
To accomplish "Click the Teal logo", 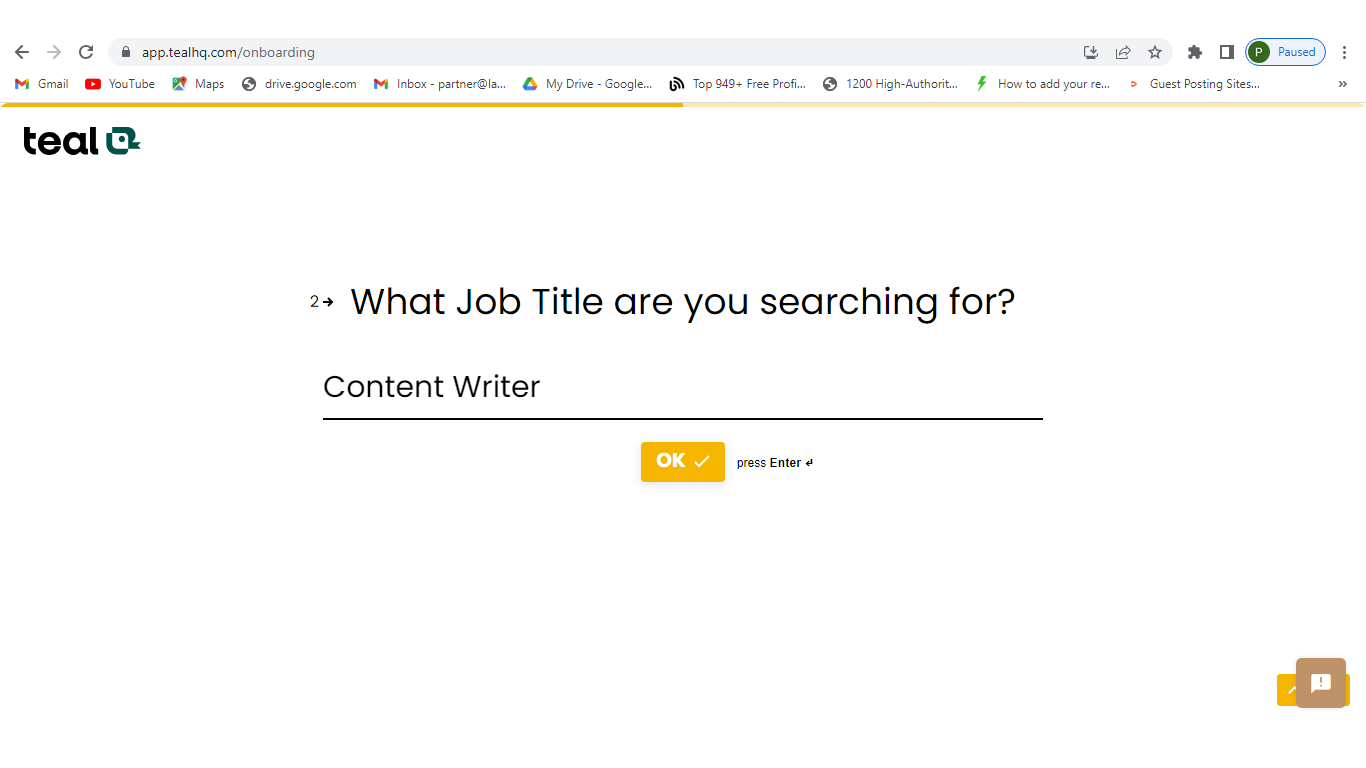I will tap(81, 141).
